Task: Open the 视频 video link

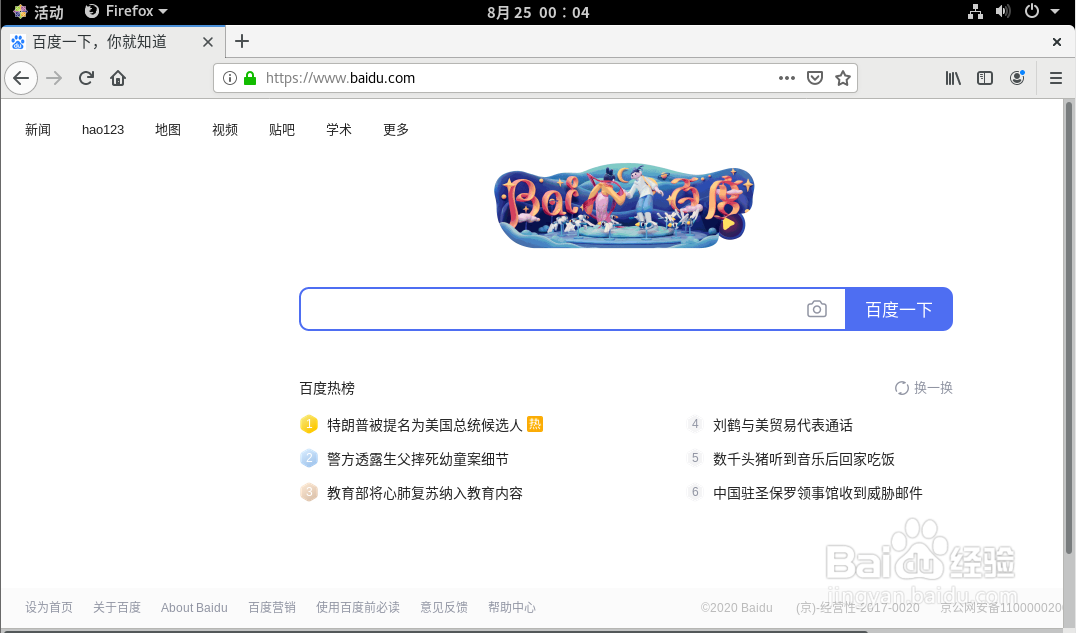Action: (x=225, y=130)
